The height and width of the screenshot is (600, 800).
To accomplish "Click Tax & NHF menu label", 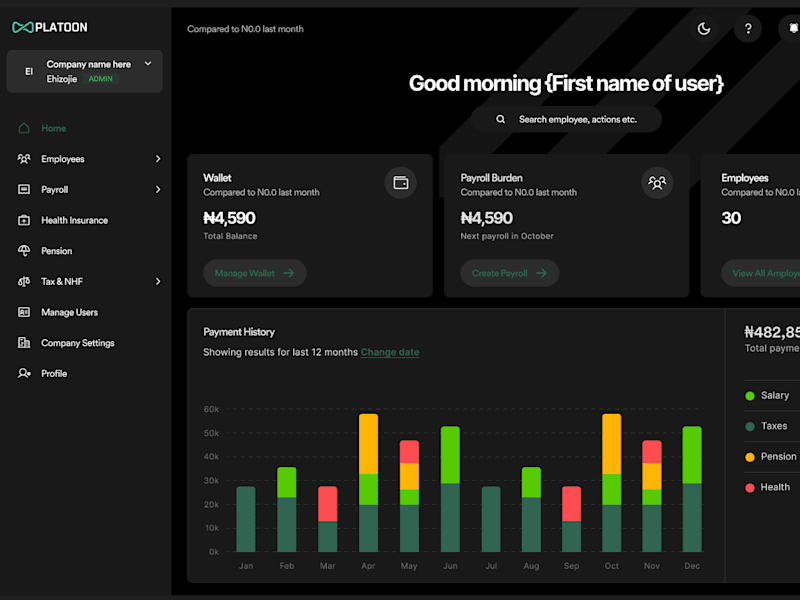I will tap(62, 282).
